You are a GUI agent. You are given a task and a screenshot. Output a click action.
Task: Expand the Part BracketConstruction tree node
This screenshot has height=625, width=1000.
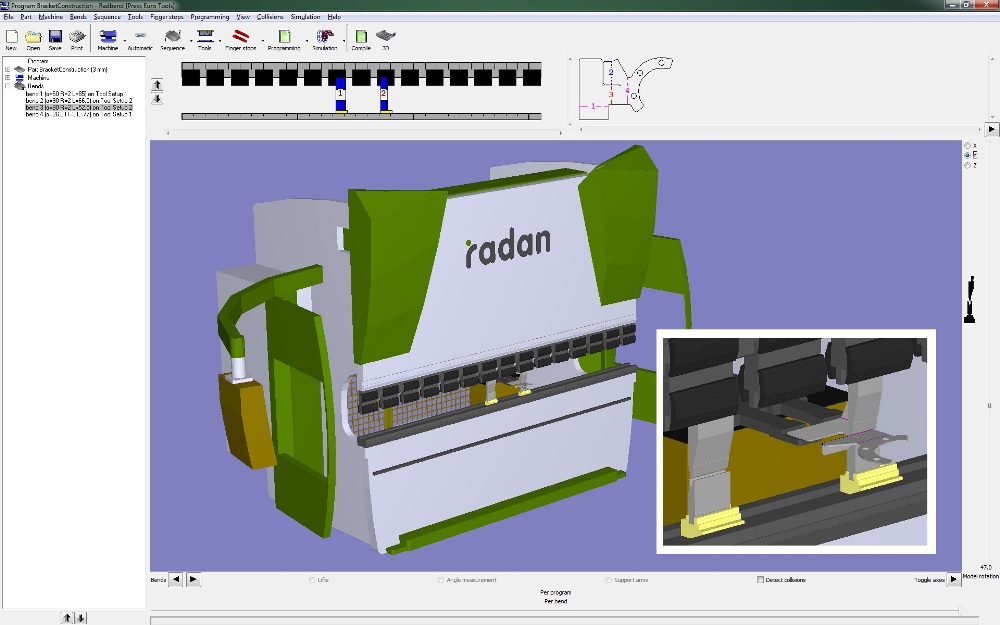tap(8, 69)
